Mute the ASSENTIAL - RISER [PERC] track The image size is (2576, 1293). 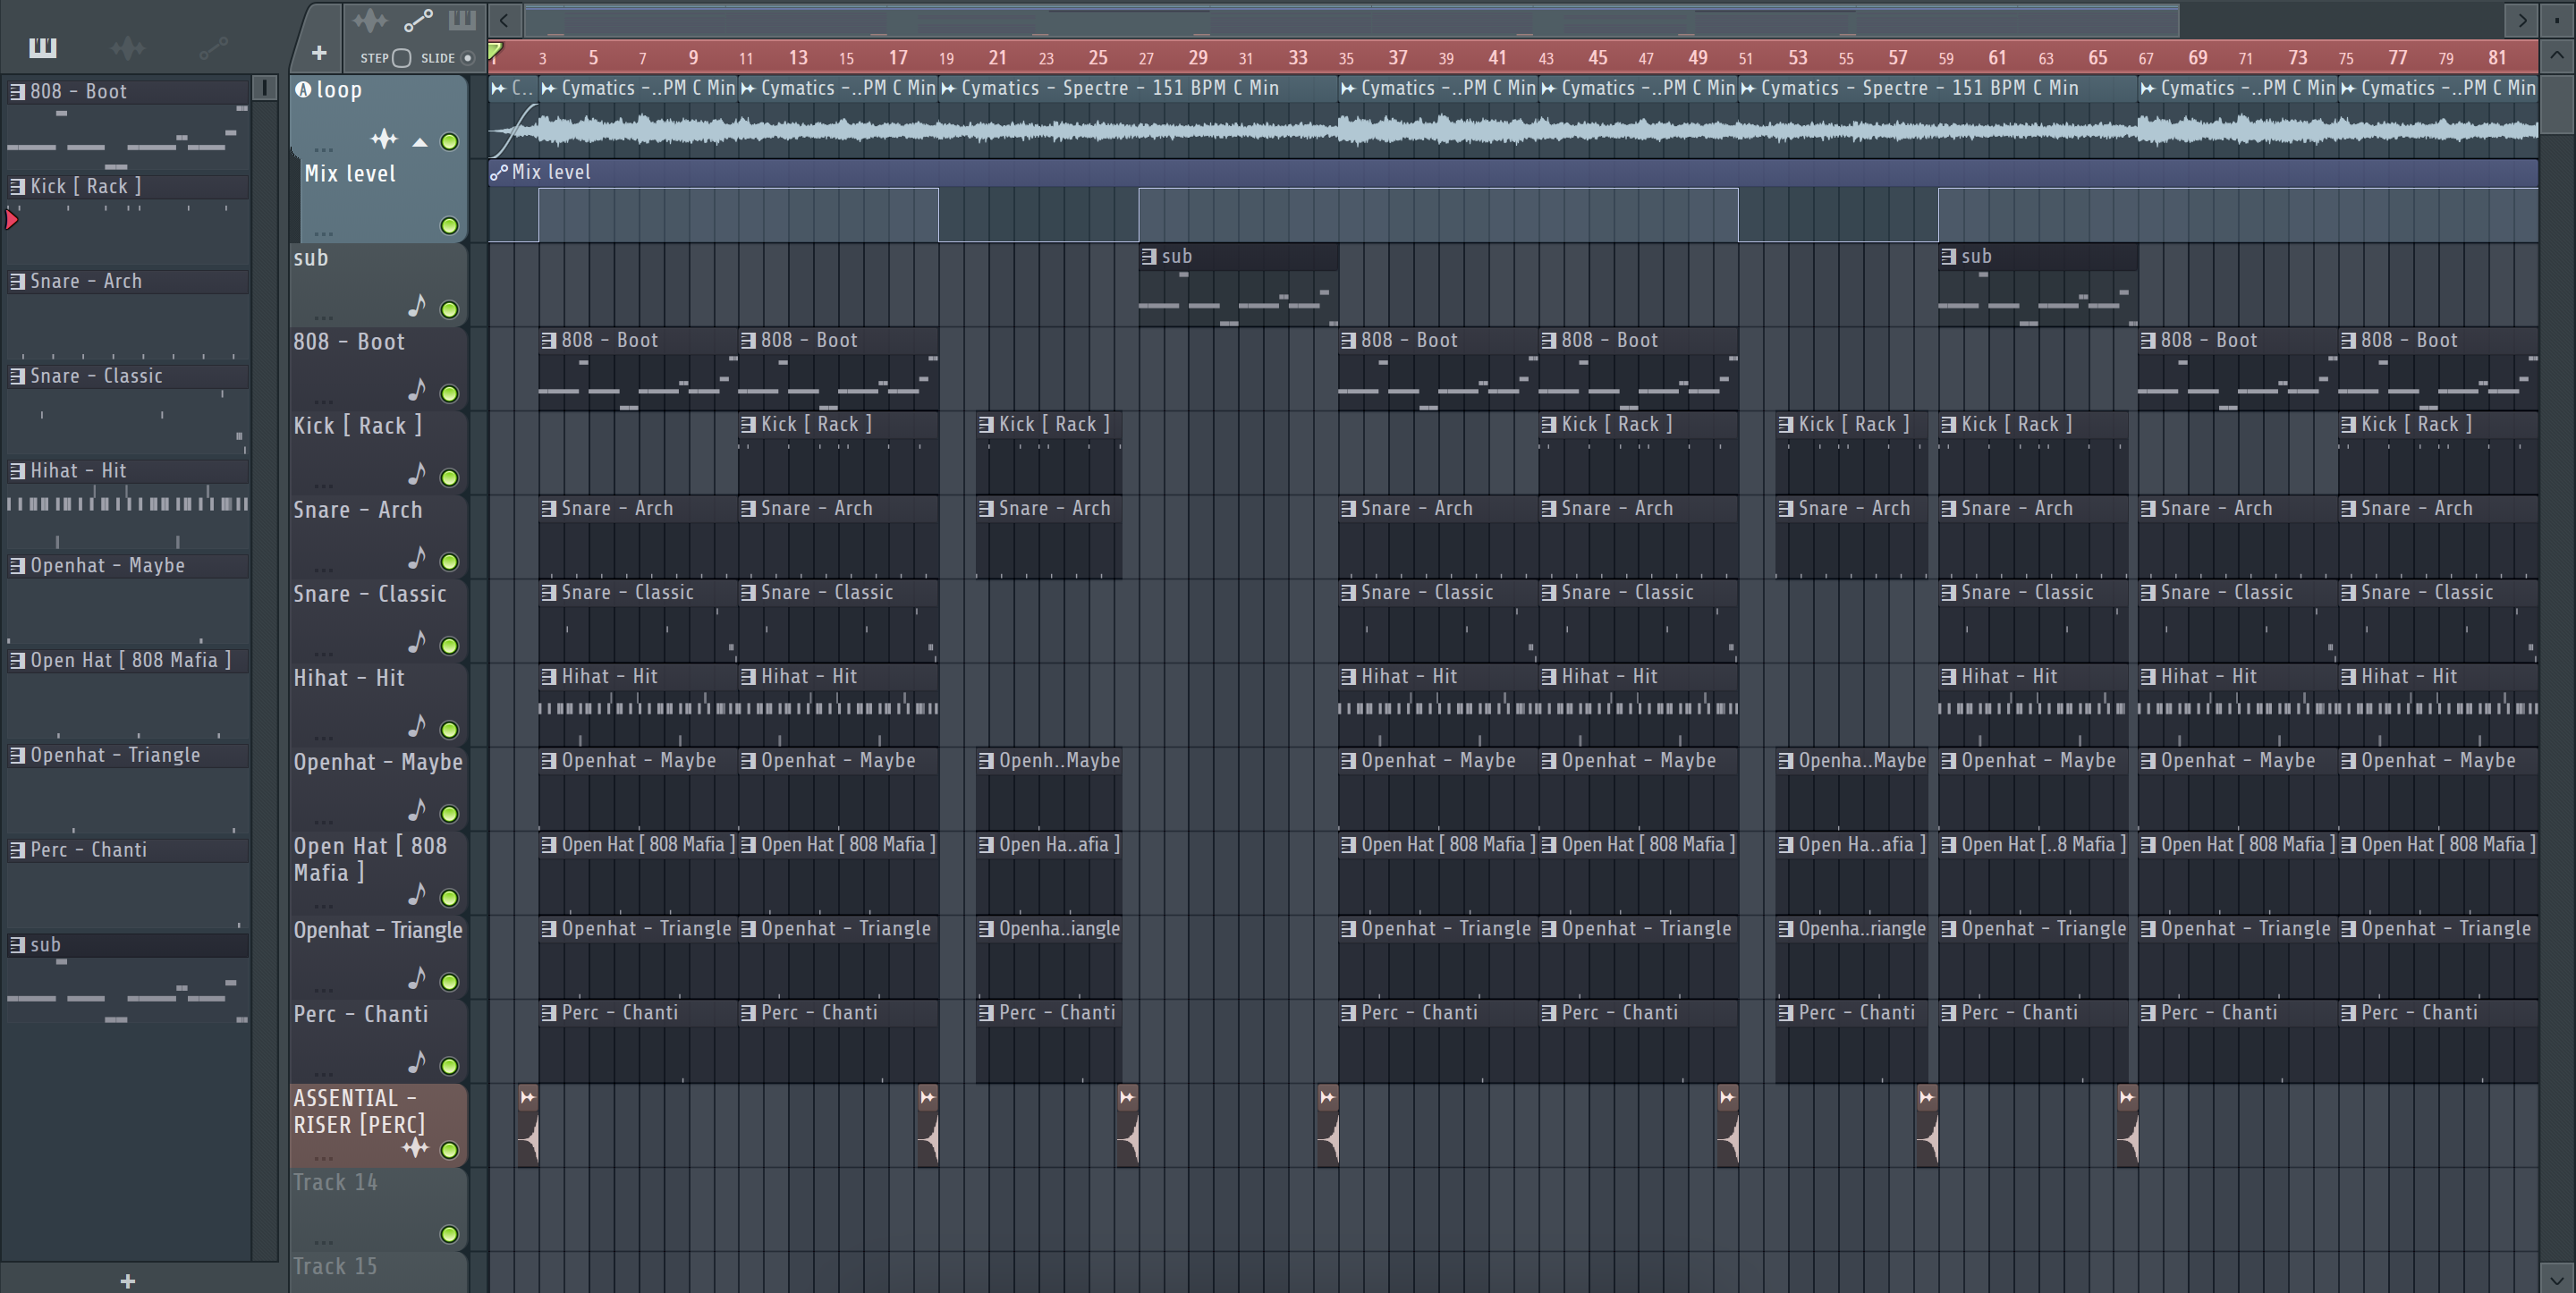point(450,1150)
